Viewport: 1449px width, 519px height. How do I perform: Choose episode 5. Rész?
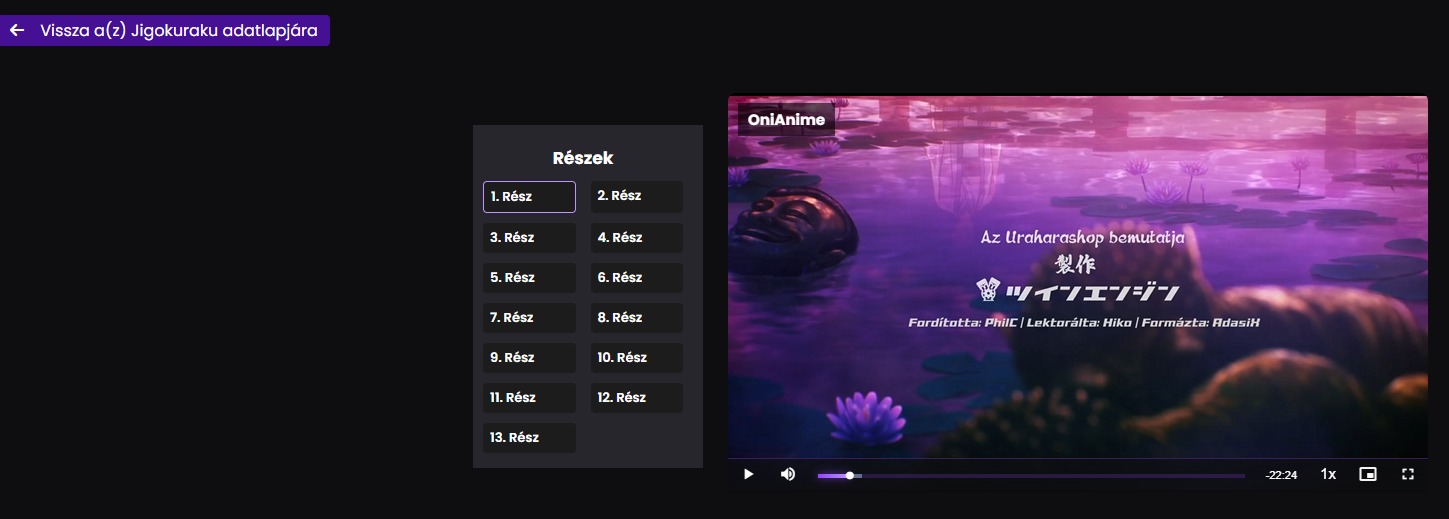coord(529,278)
